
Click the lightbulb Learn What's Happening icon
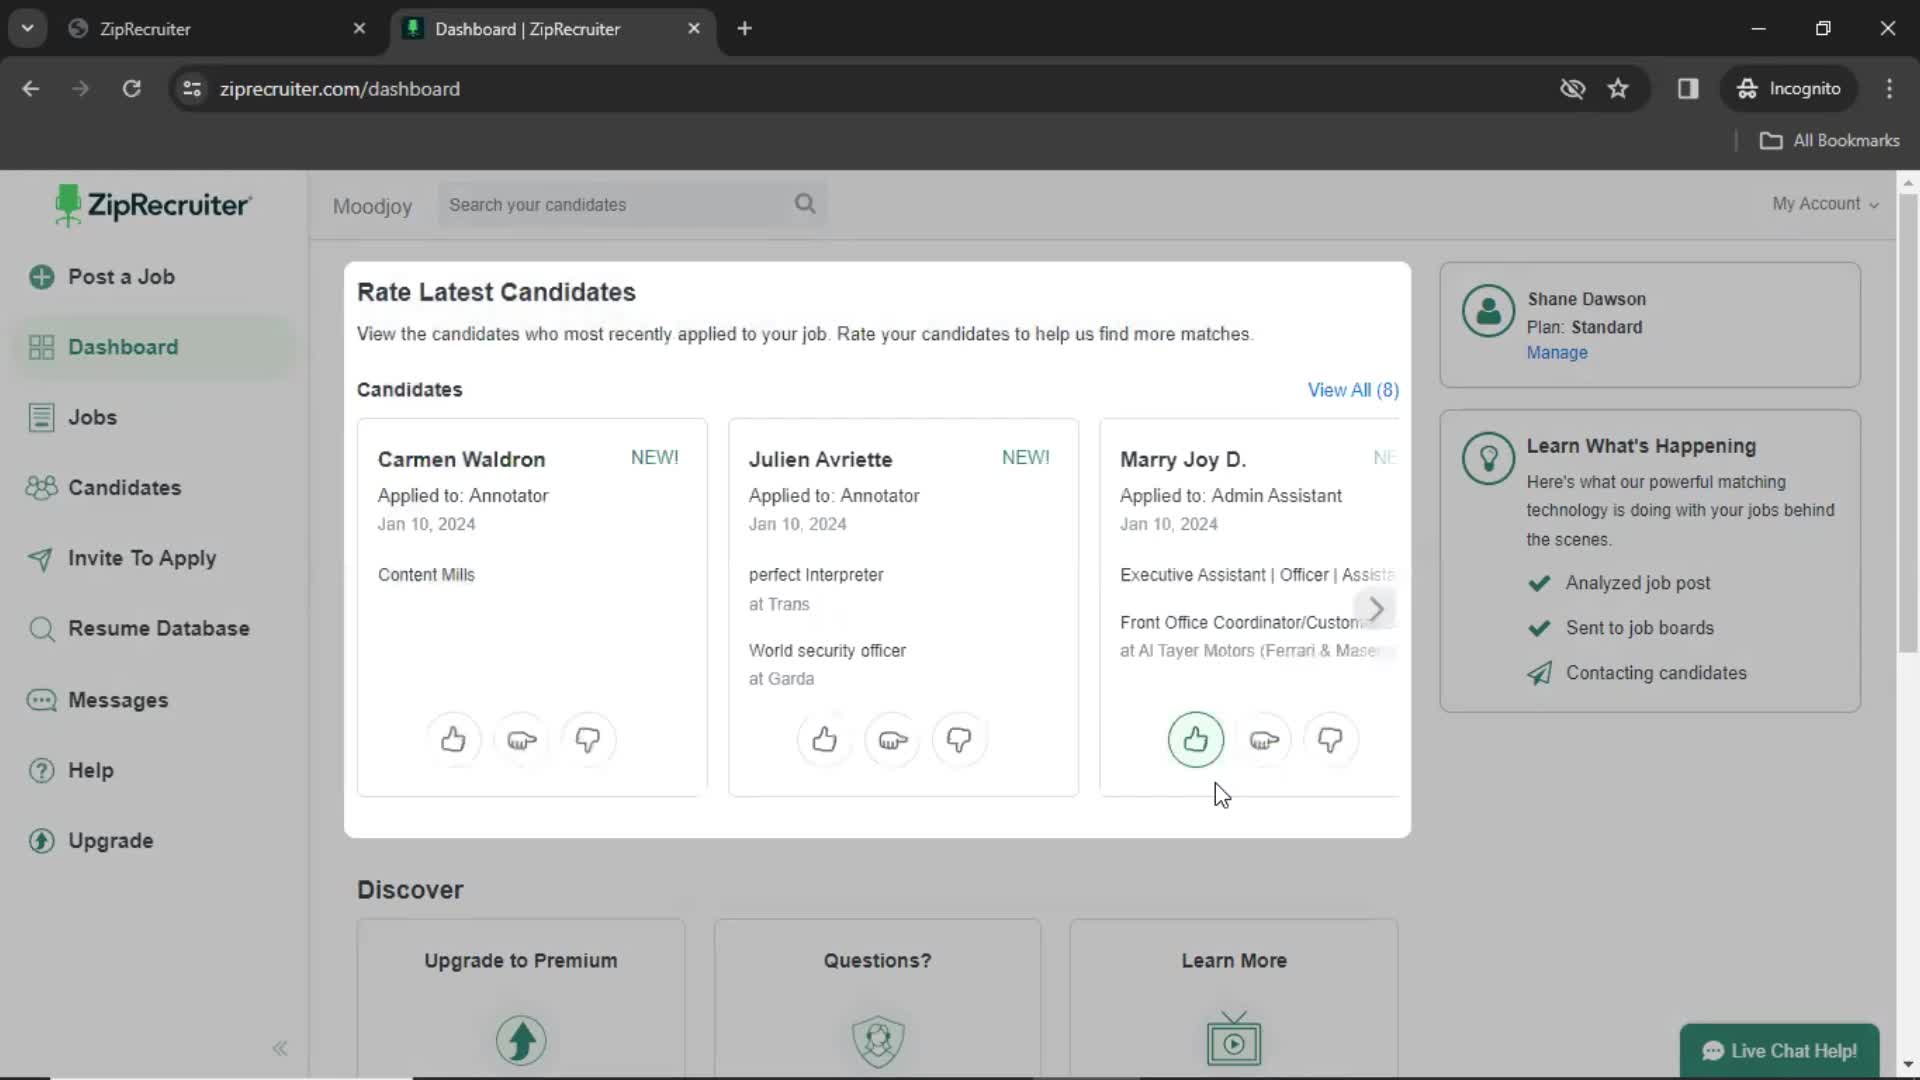1488,458
